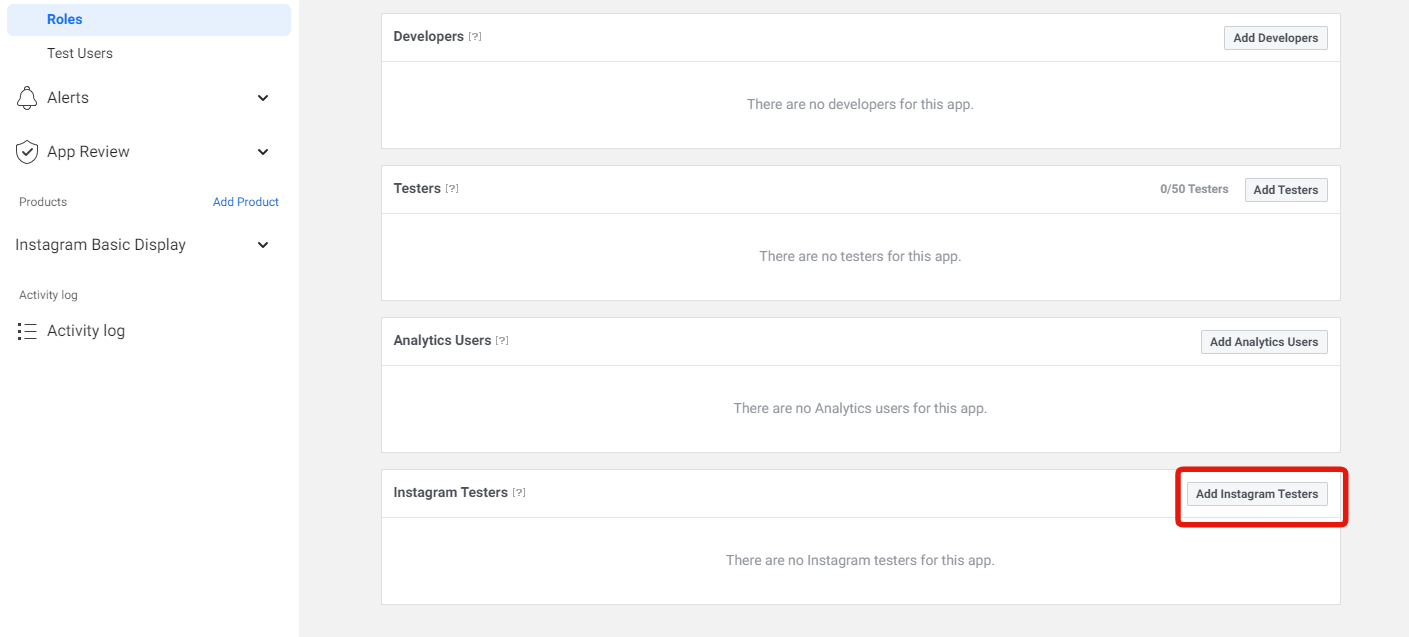
Task: Open Test Users from the sidebar
Action: pos(80,52)
